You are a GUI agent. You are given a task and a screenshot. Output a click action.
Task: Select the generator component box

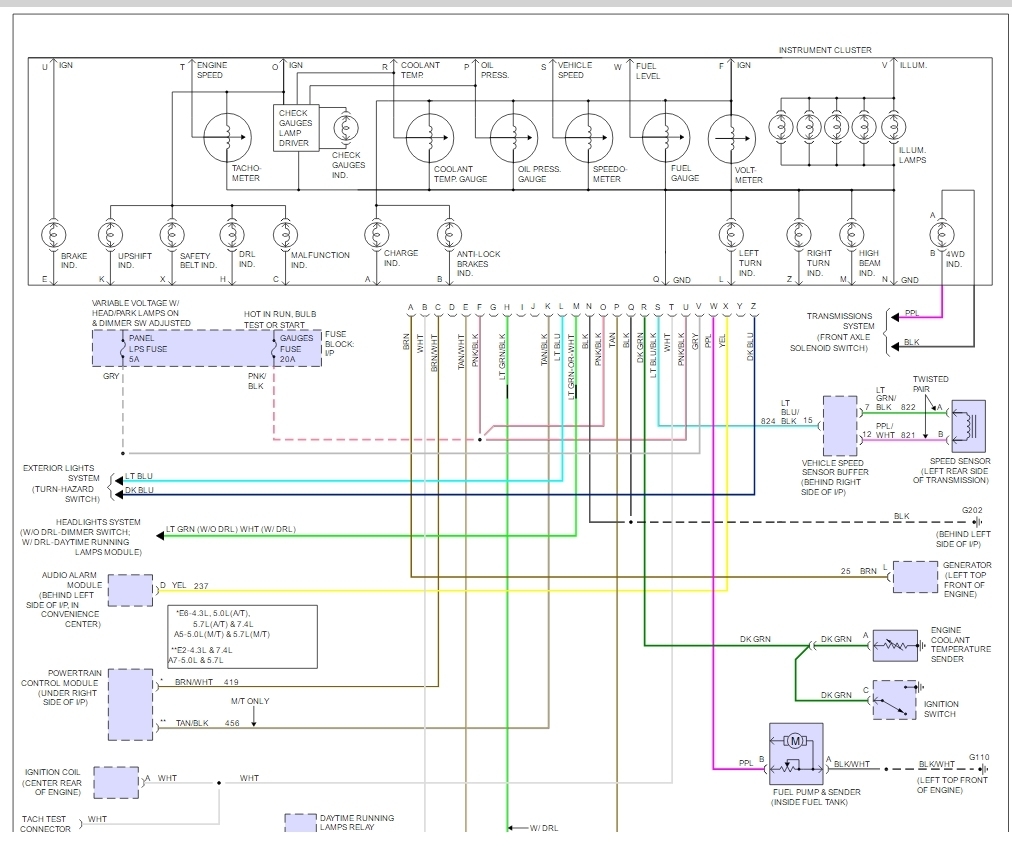point(915,577)
